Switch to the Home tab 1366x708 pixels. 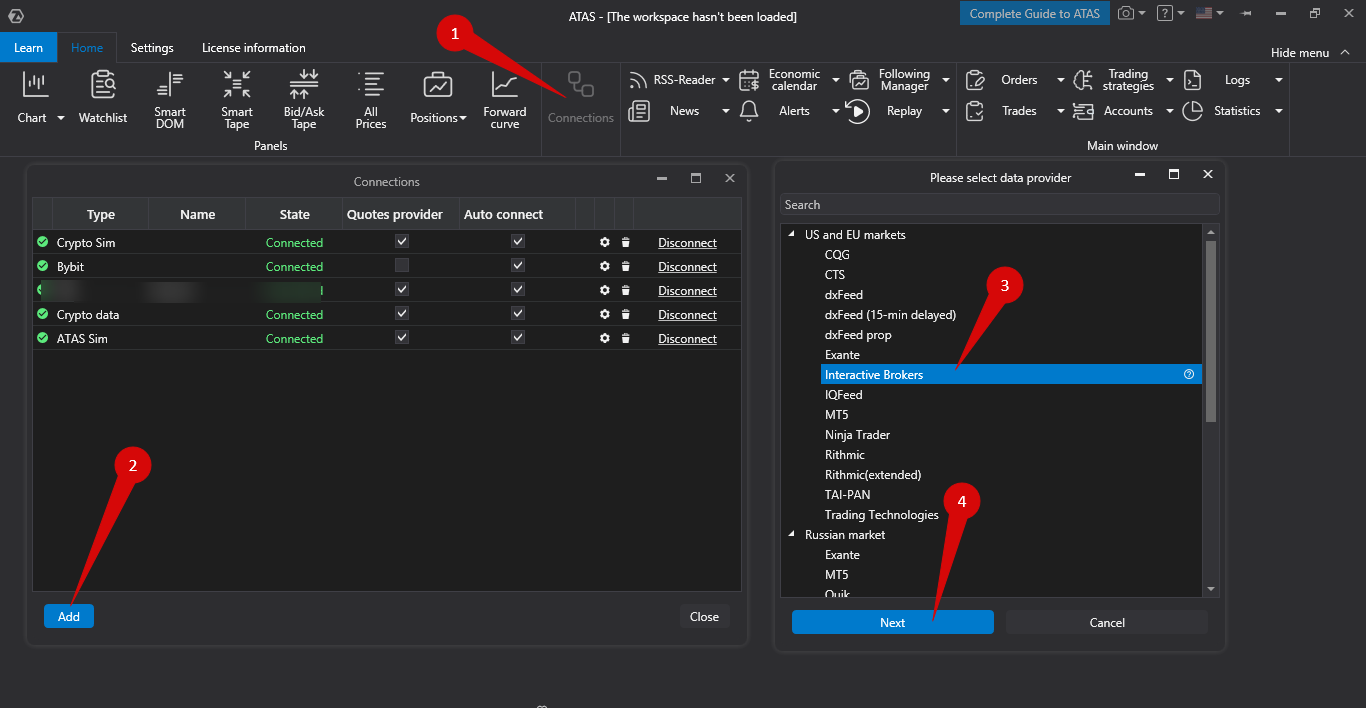click(x=87, y=48)
